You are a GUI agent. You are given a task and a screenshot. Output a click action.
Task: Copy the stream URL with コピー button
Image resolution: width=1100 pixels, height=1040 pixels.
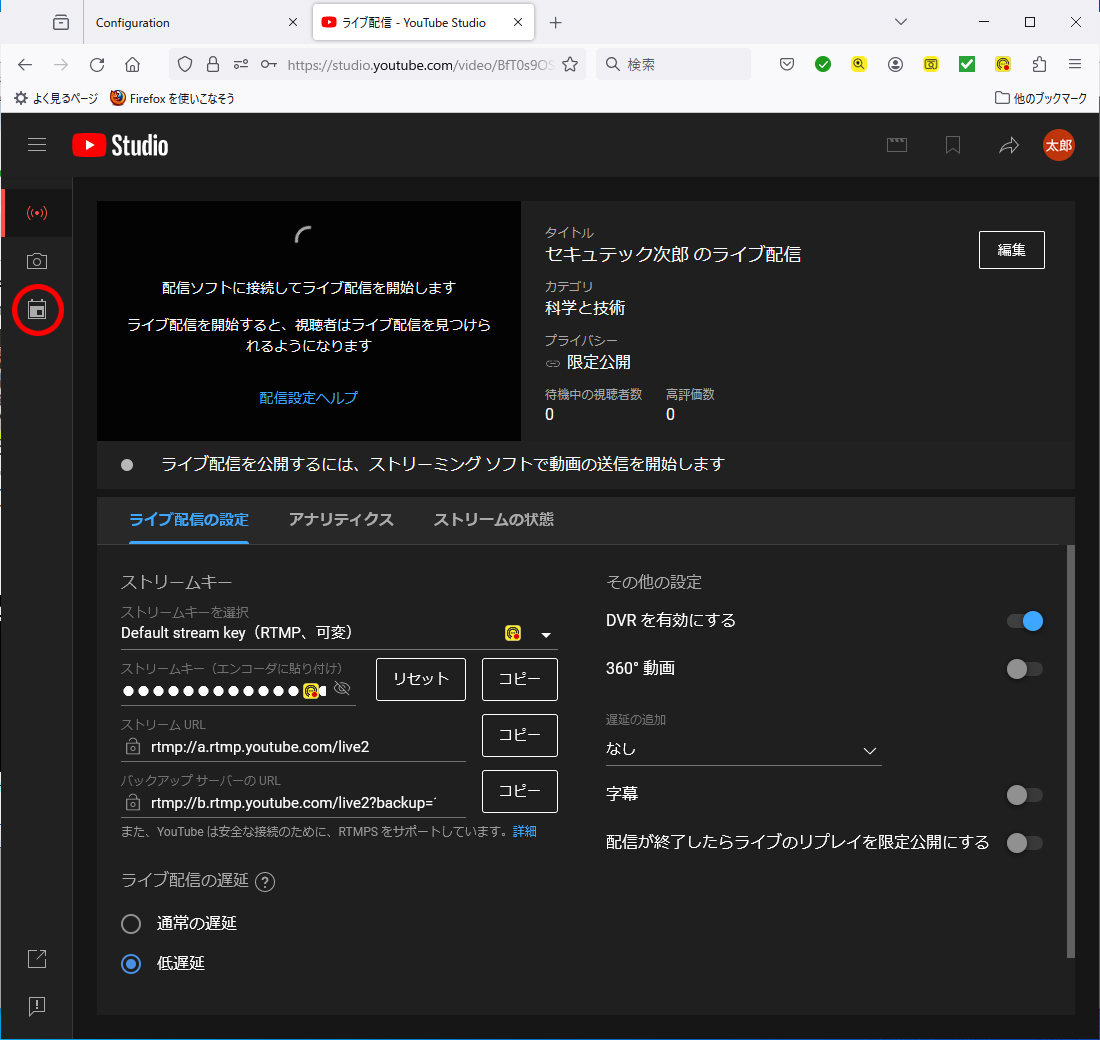tap(520, 735)
